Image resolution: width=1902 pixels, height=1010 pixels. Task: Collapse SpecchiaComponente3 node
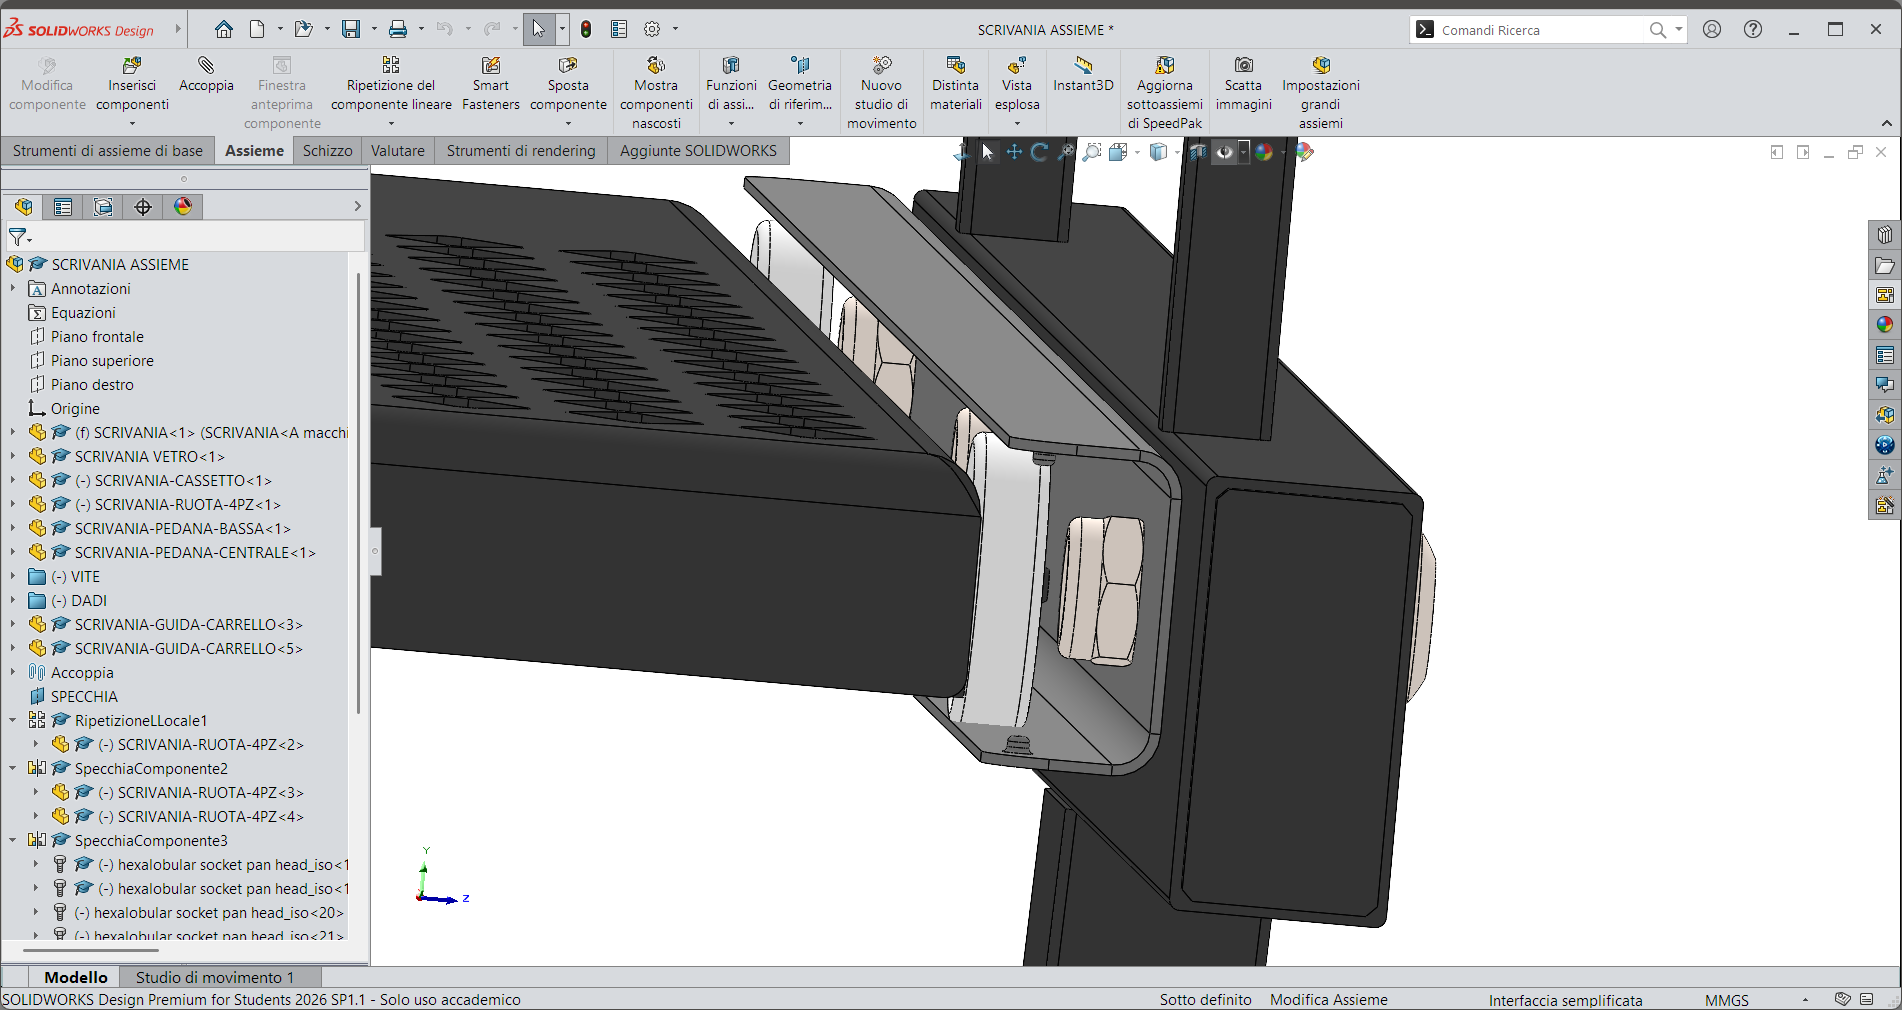pos(13,840)
